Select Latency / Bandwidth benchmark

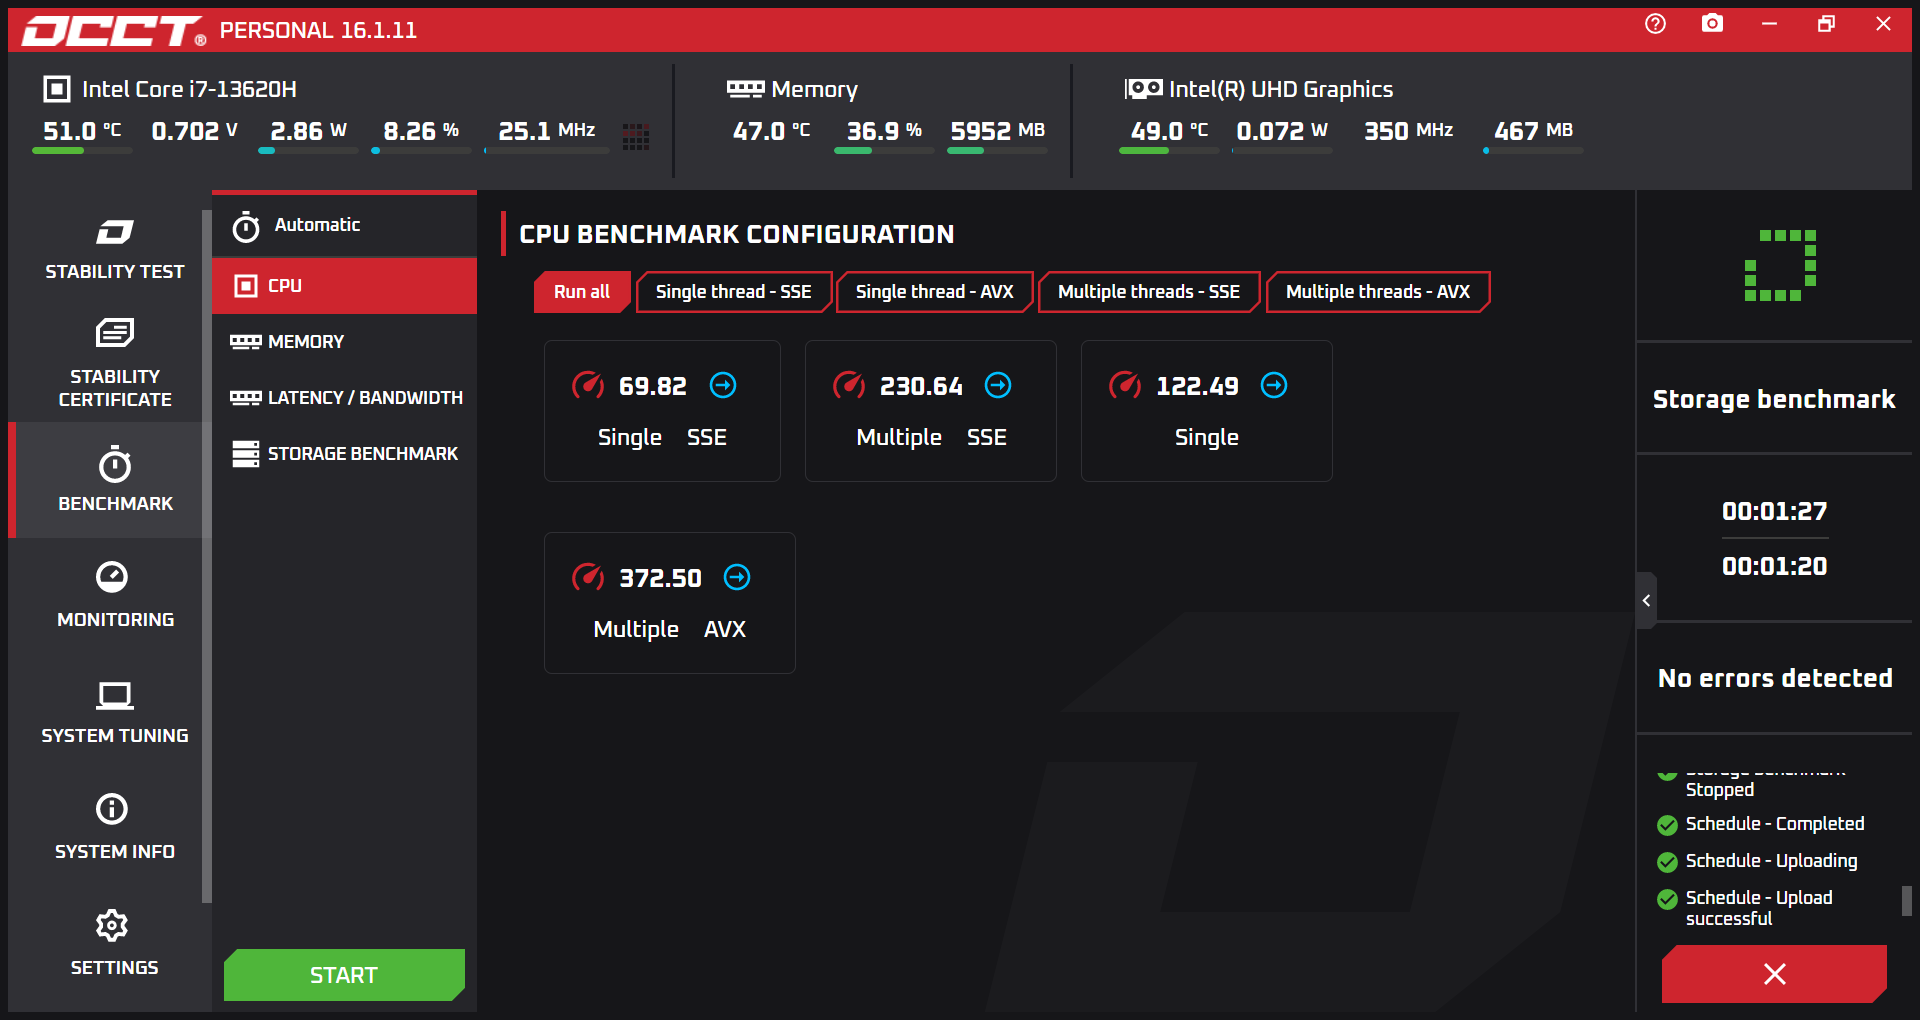point(344,398)
